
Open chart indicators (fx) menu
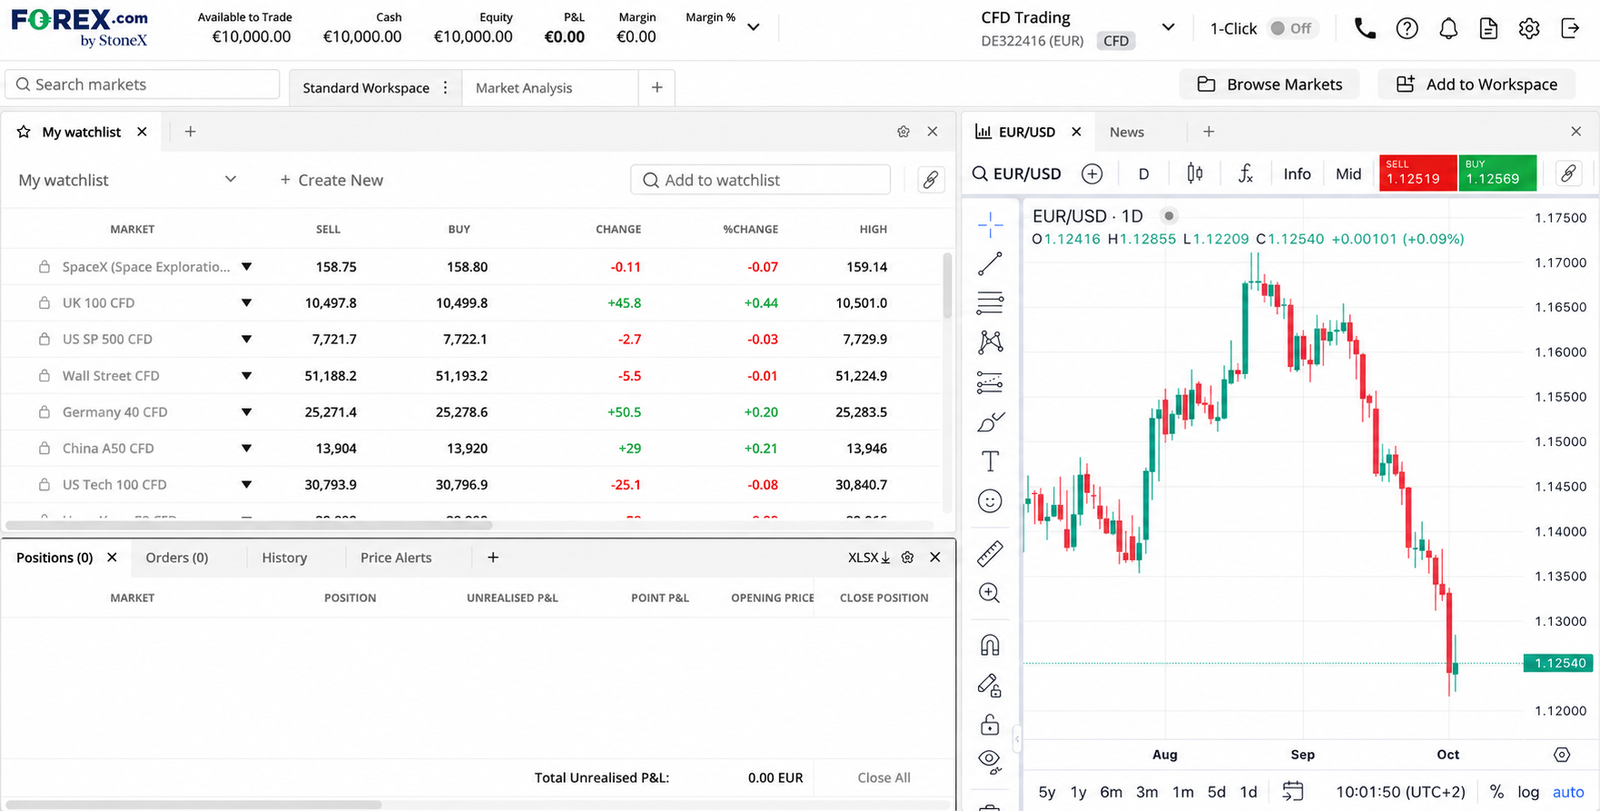point(1245,174)
